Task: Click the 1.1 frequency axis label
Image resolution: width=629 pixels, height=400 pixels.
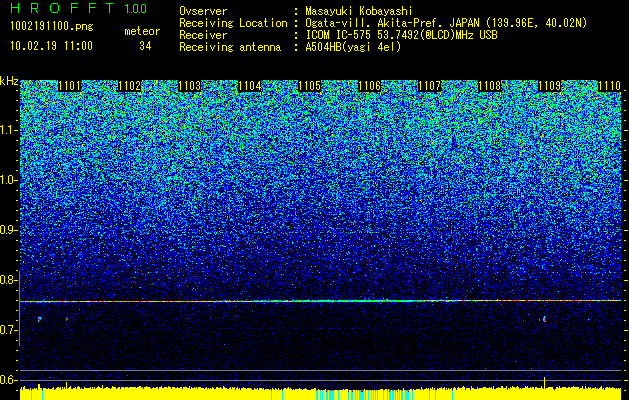Action: click(x=8, y=130)
